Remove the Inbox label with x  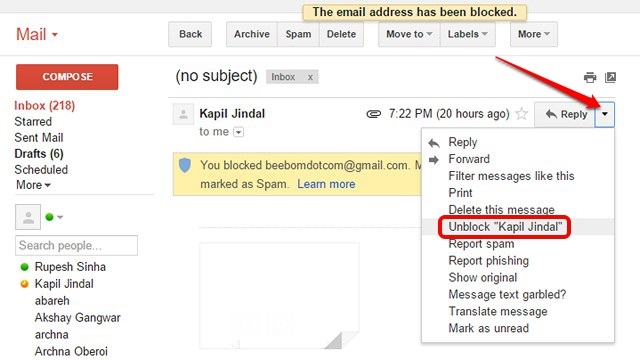310,77
